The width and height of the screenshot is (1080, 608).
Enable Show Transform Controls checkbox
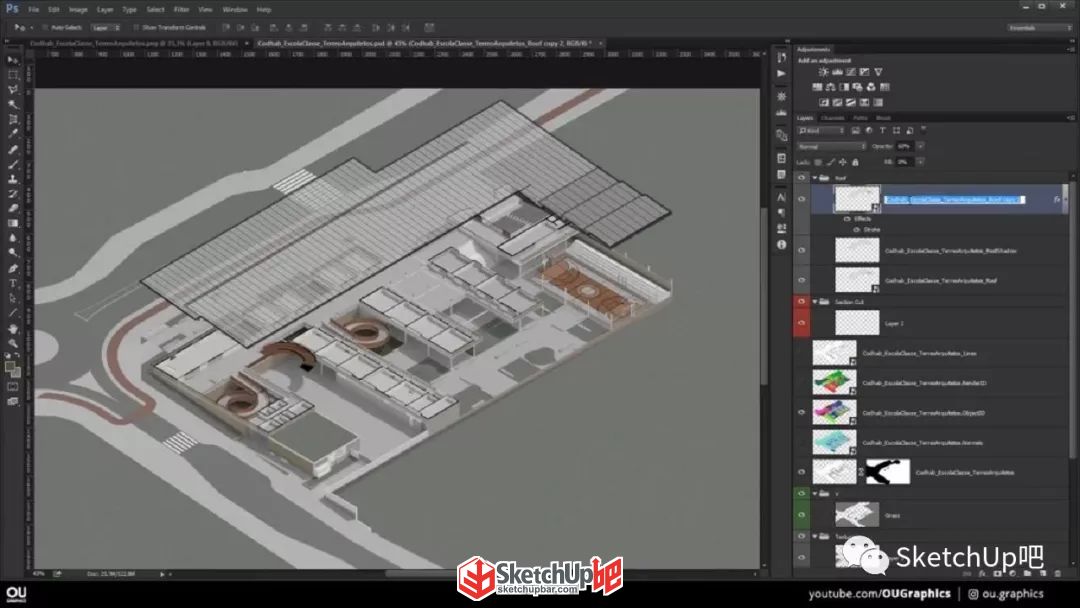pos(136,28)
